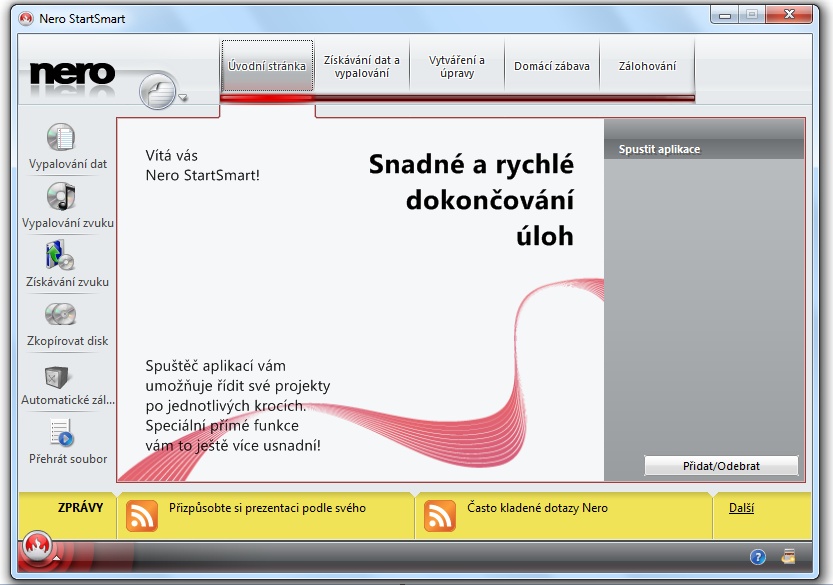
Task: Click the ZPRÁVY news label
Action: (x=80, y=507)
